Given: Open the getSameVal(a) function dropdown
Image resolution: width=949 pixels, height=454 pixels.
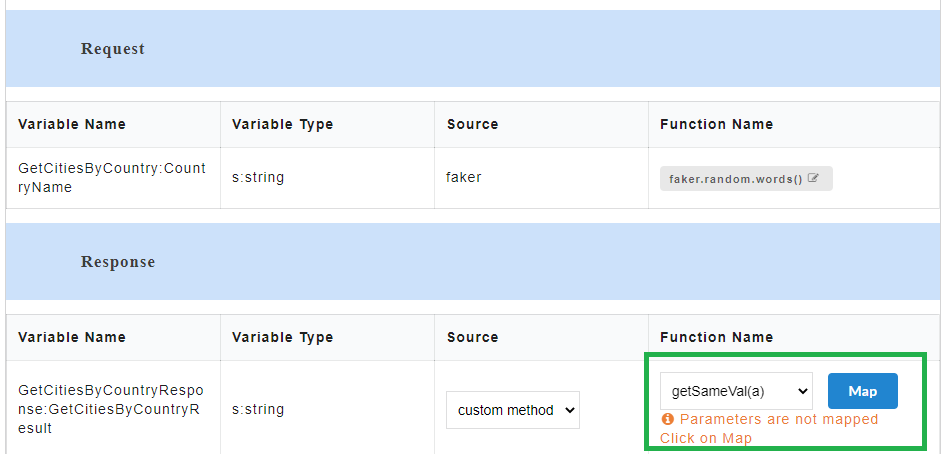Looking at the screenshot, I should [736, 391].
